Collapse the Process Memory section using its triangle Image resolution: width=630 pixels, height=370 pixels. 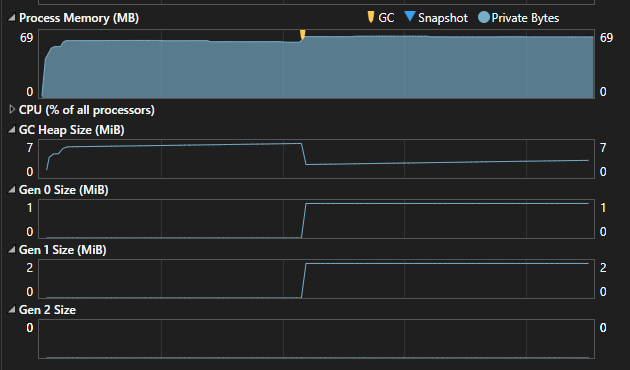12,17
